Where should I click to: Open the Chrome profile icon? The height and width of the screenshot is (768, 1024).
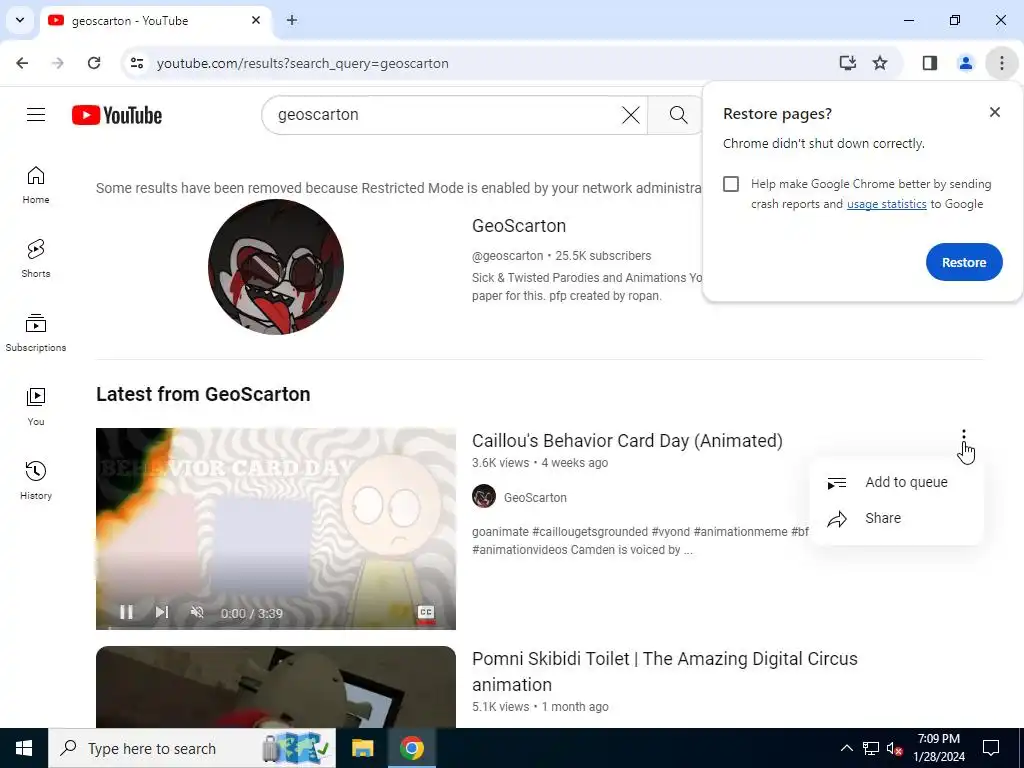[965, 63]
